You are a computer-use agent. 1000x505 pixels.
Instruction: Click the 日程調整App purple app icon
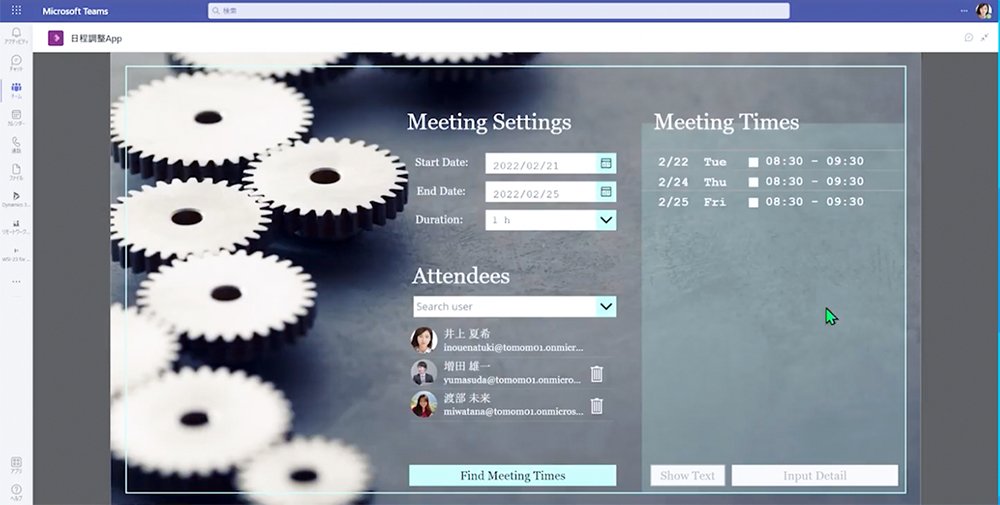tap(55, 38)
